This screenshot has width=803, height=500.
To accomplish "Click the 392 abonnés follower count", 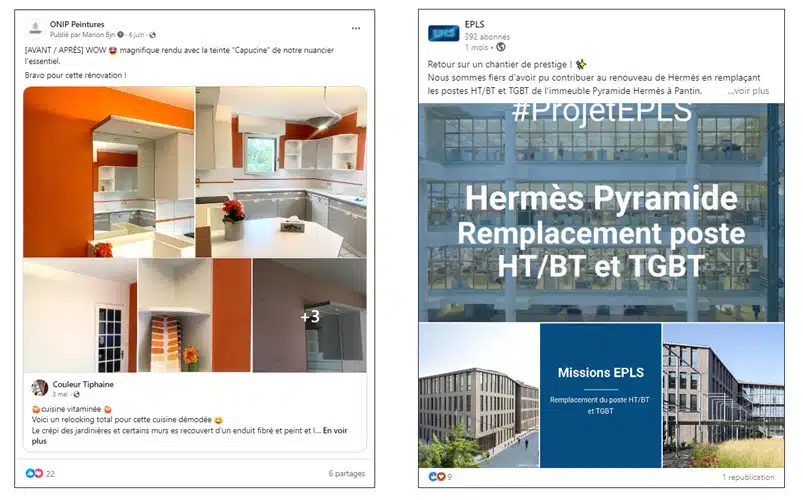I will [x=487, y=37].
